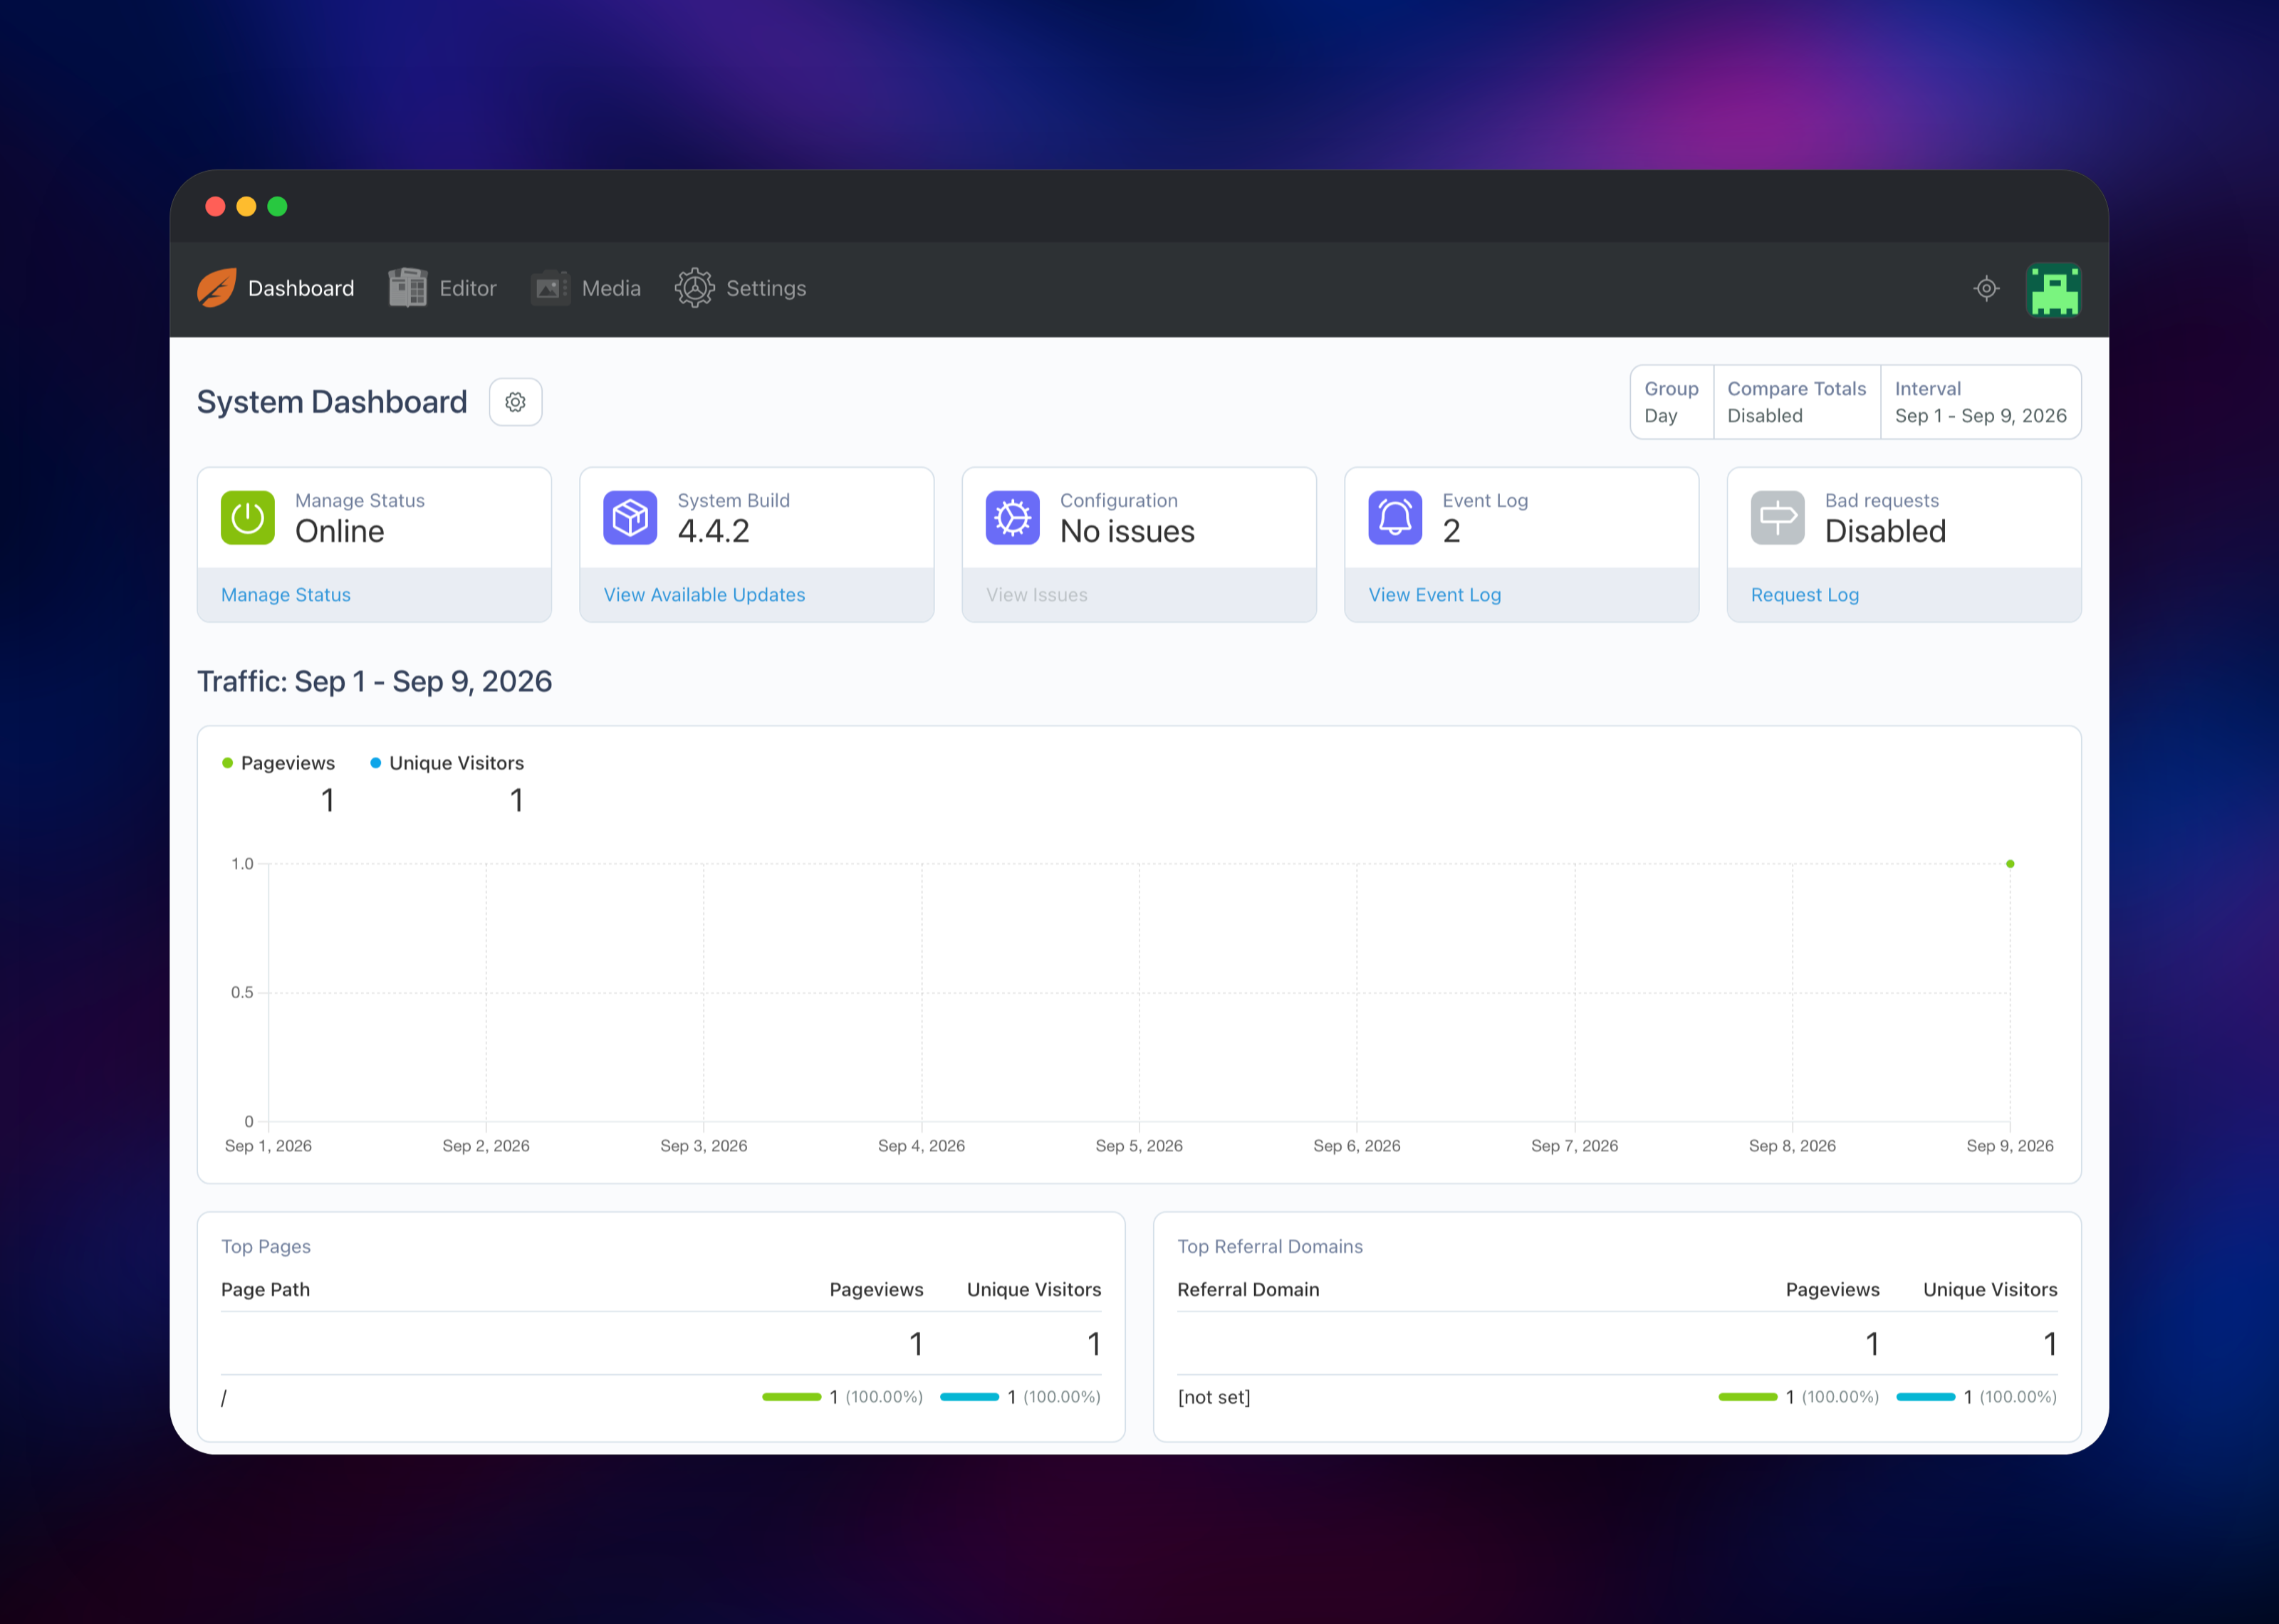Screen dimensions: 2279x1624
Task: Toggle Unique Visitors series in chart legend
Action: [447, 763]
